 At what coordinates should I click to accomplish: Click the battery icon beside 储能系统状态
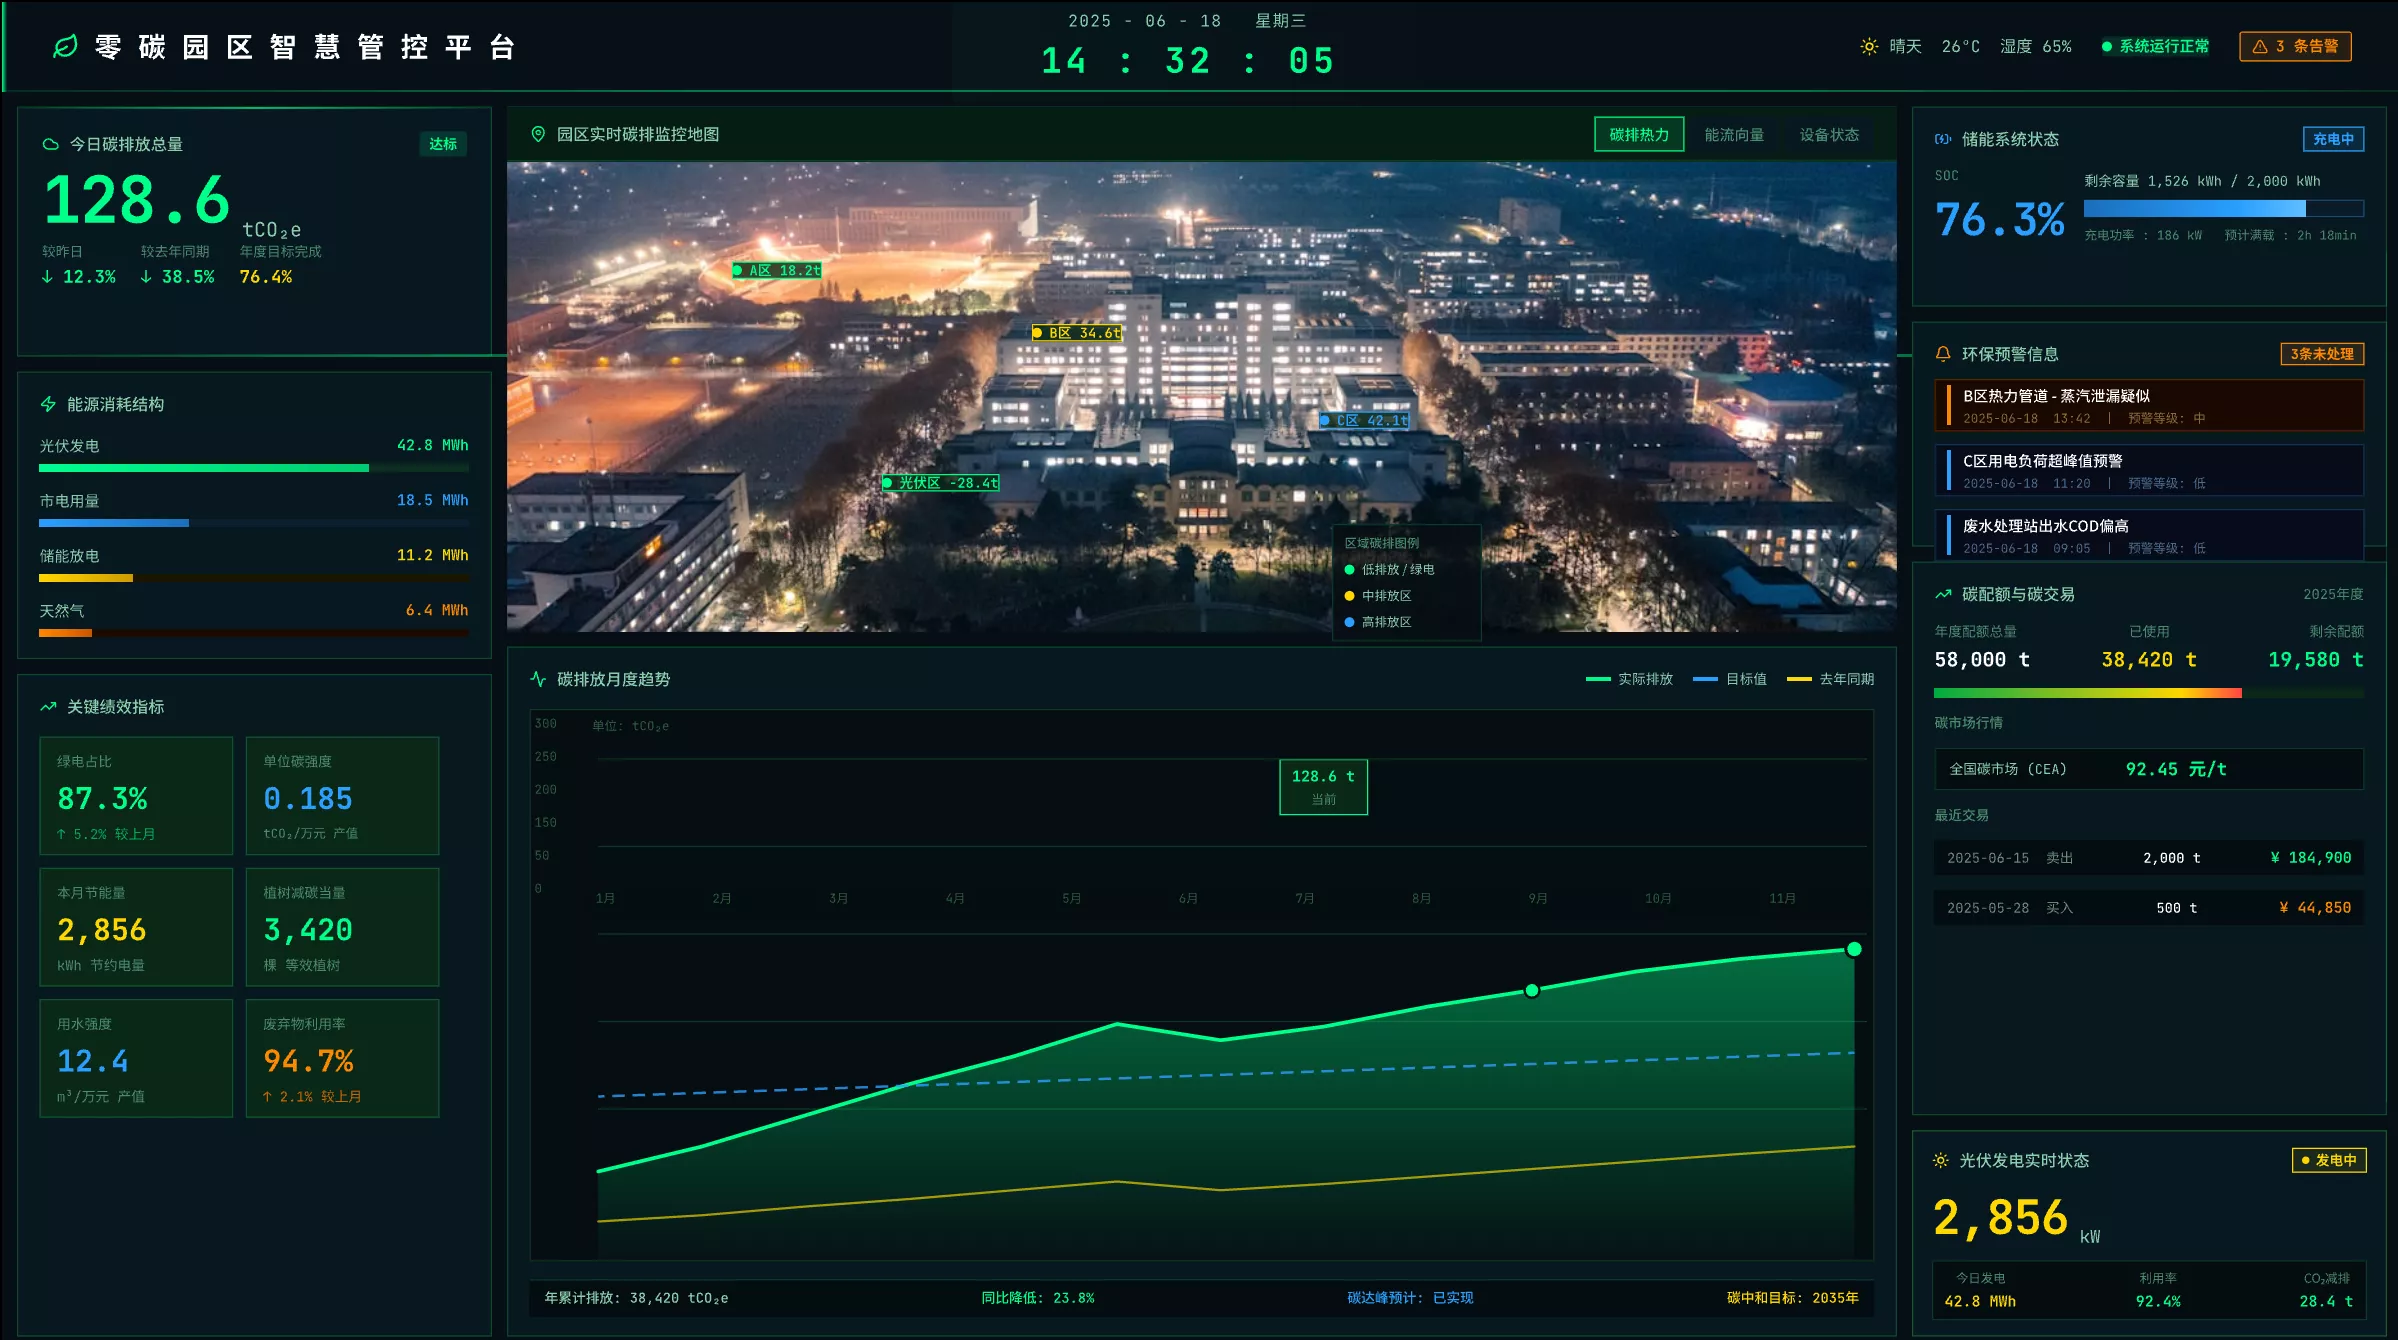pos(1943,139)
